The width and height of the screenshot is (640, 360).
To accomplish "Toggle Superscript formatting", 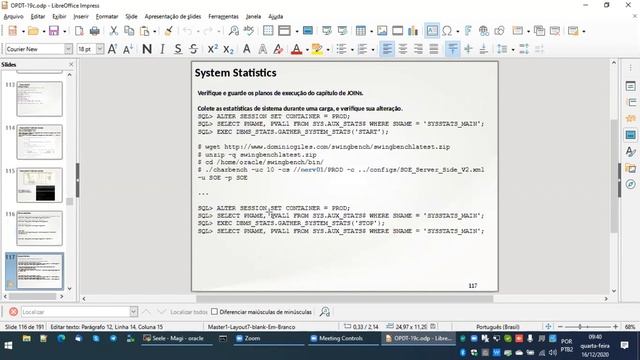I will tap(213, 49).
